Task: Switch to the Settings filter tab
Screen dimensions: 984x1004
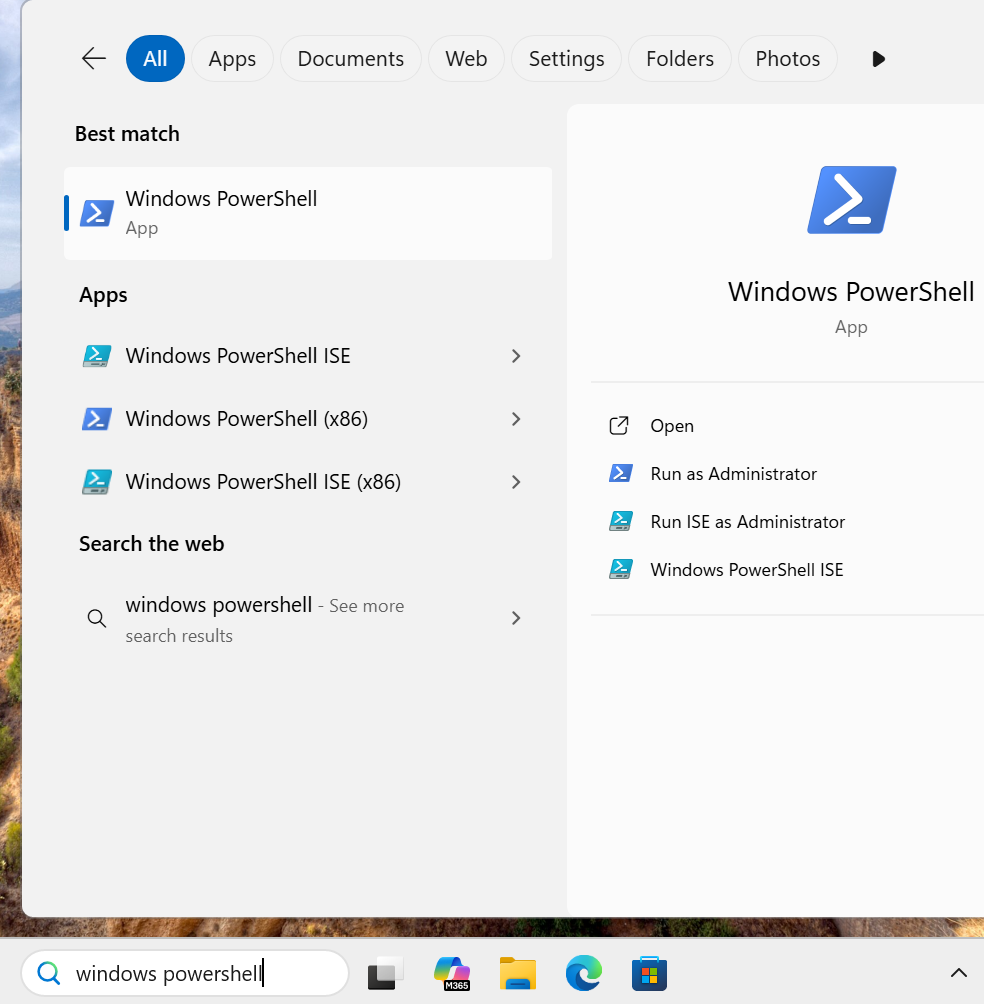Action: click(567, 59)
